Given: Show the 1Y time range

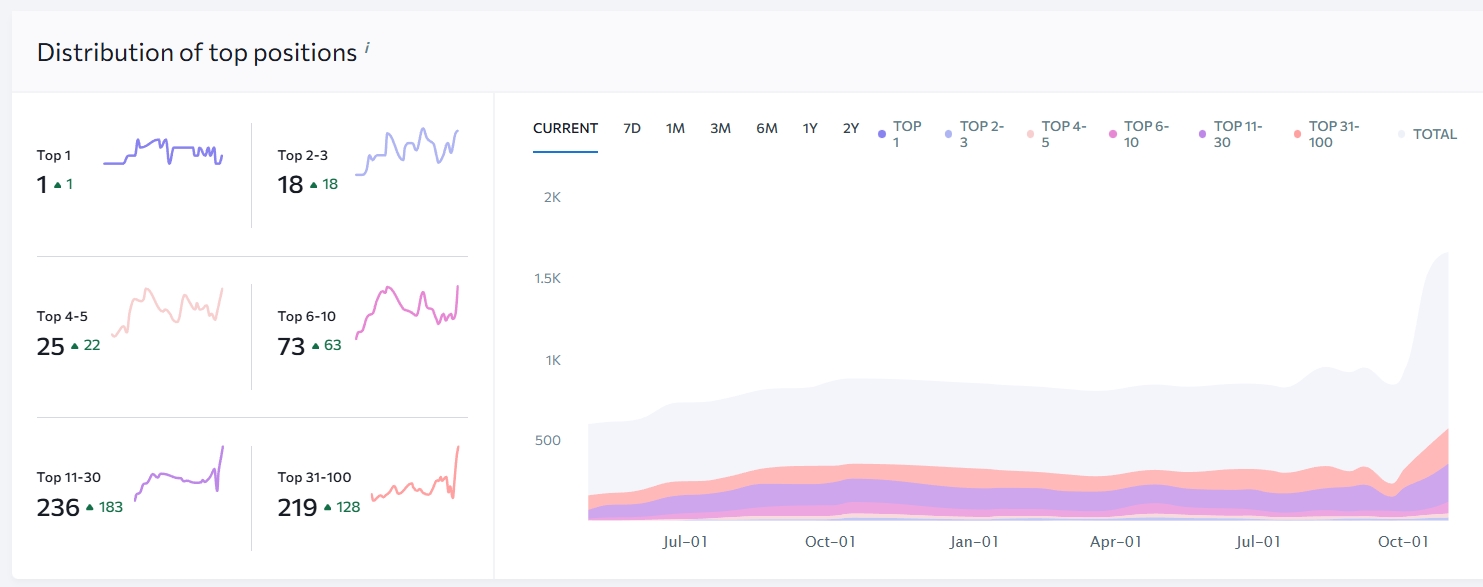Looking at the screenshot, I should pos(810,129).
